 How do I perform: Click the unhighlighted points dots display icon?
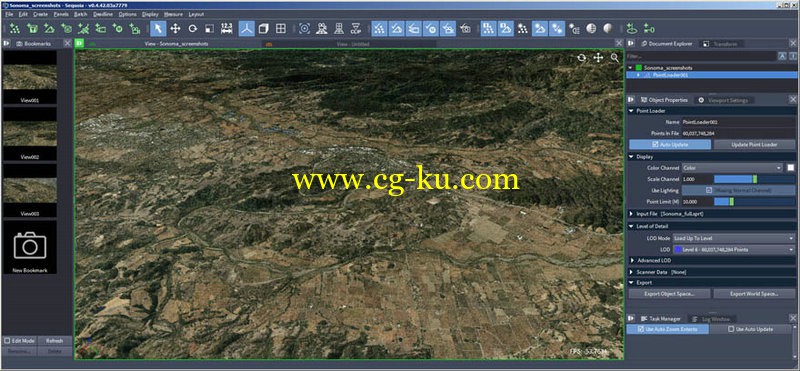pyautogui.click(x=522, y=29)
